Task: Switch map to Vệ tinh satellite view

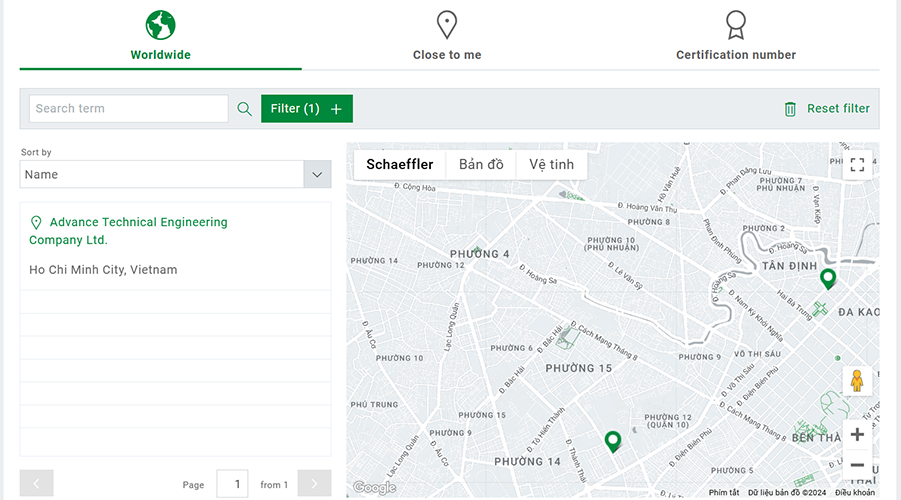Action: coord(552,164)
